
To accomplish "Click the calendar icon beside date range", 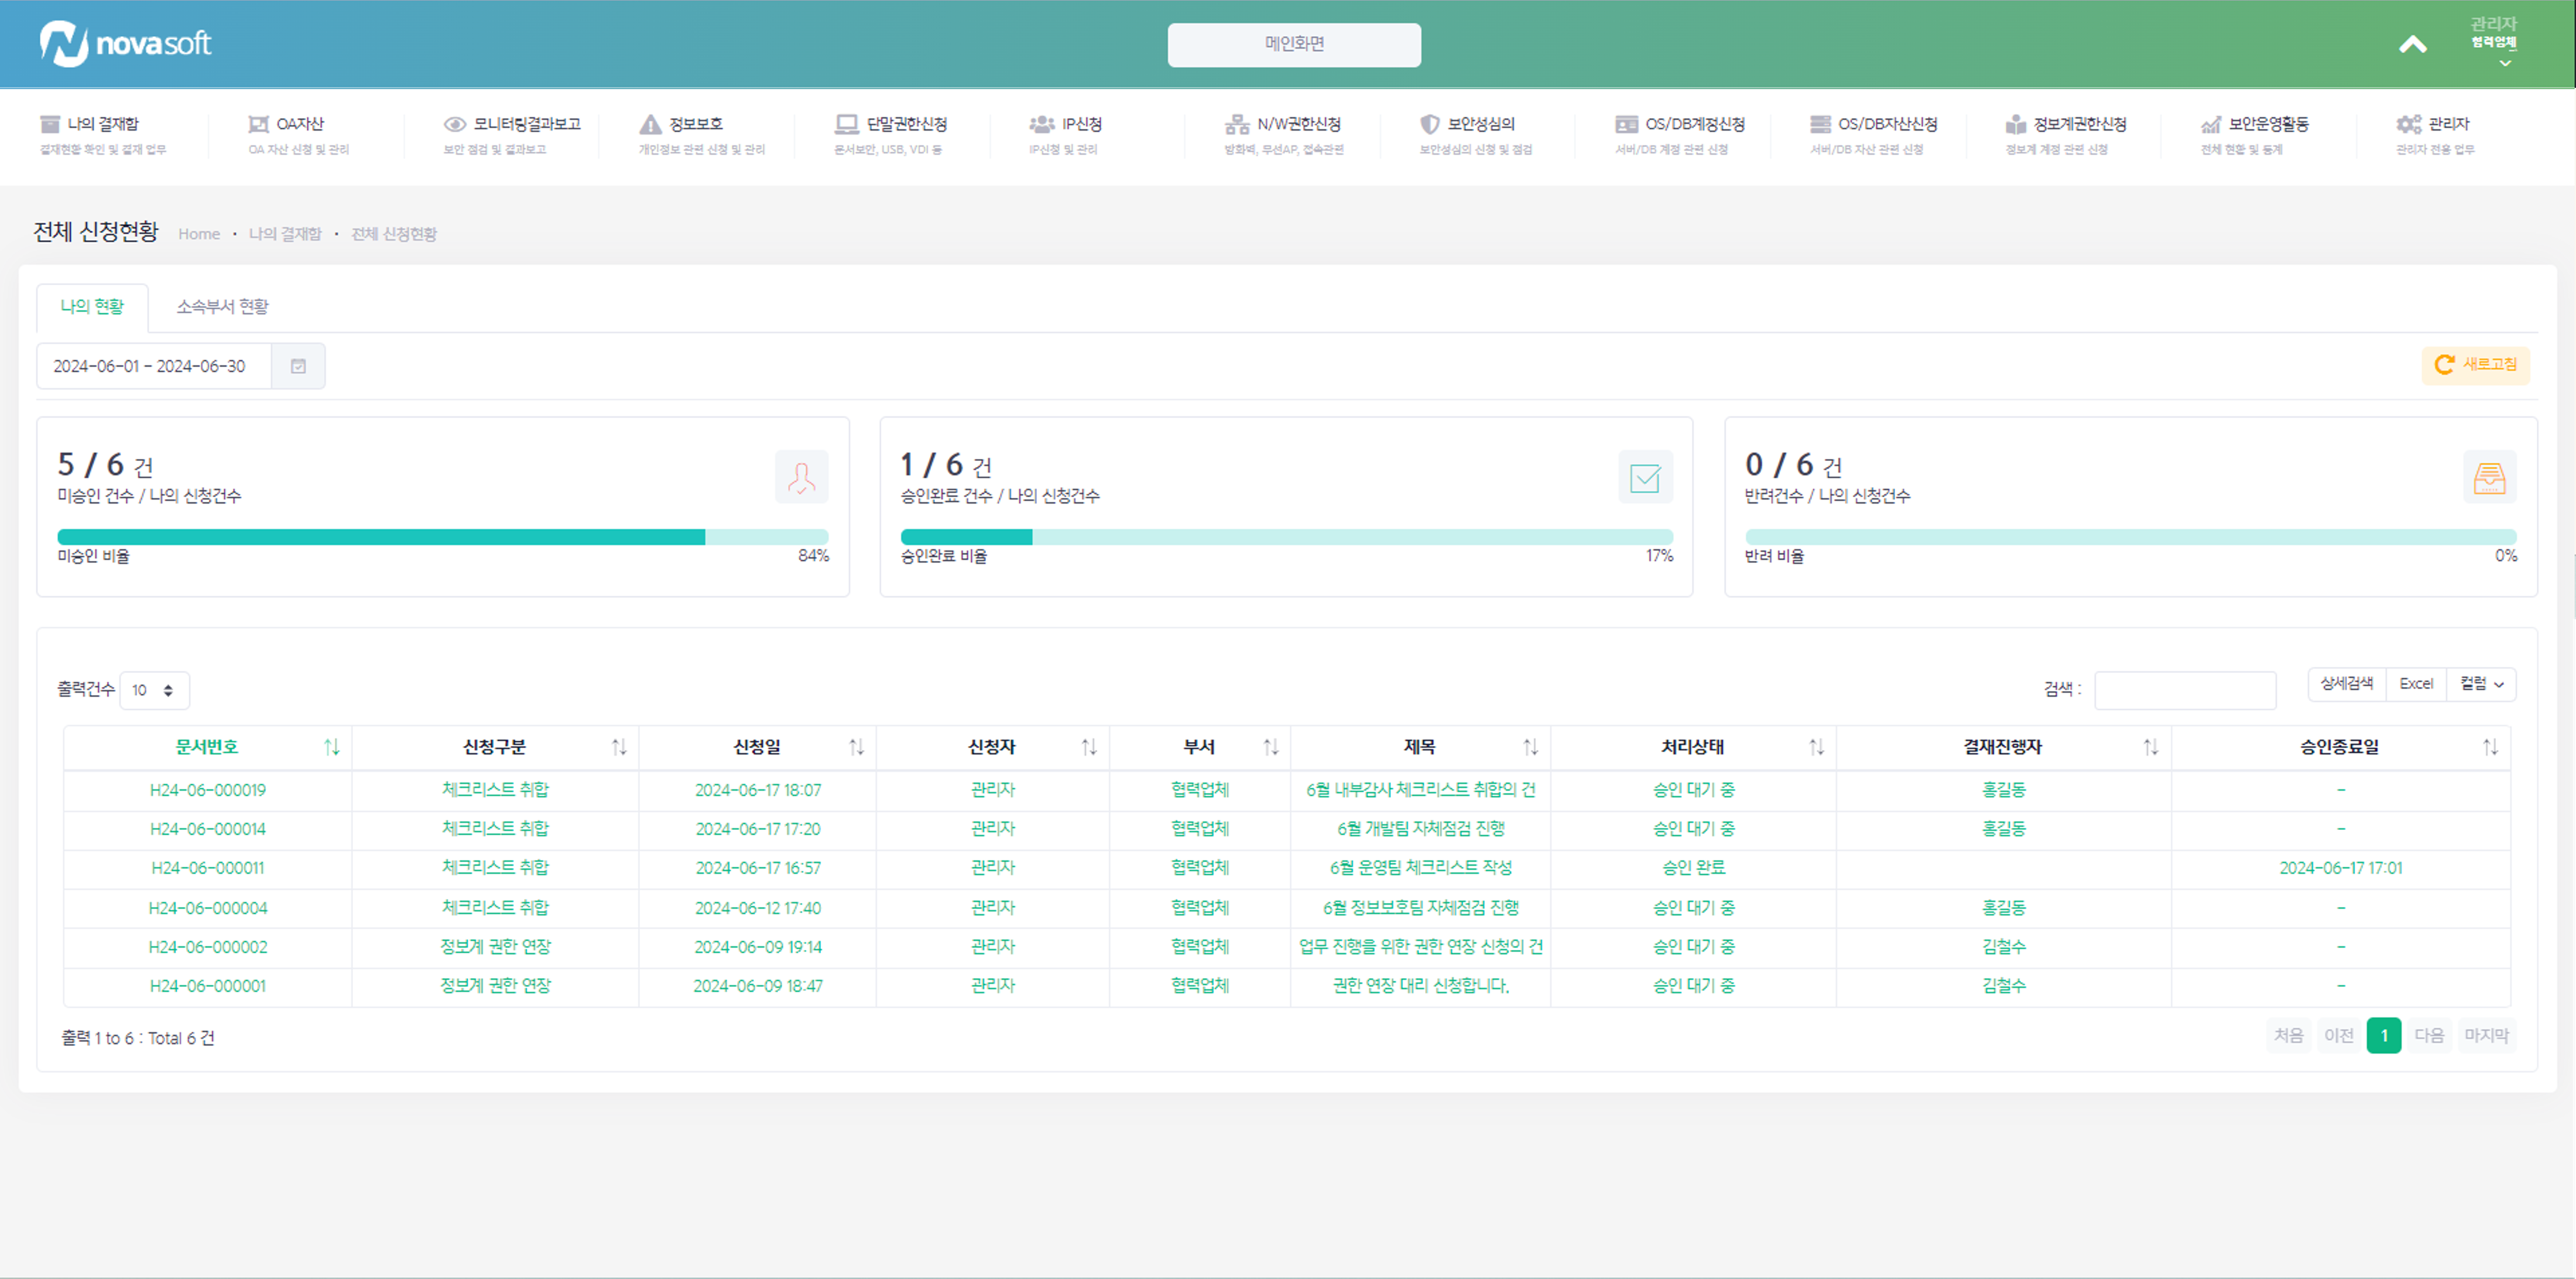I will pyautogui.click(x=298, y=366).
